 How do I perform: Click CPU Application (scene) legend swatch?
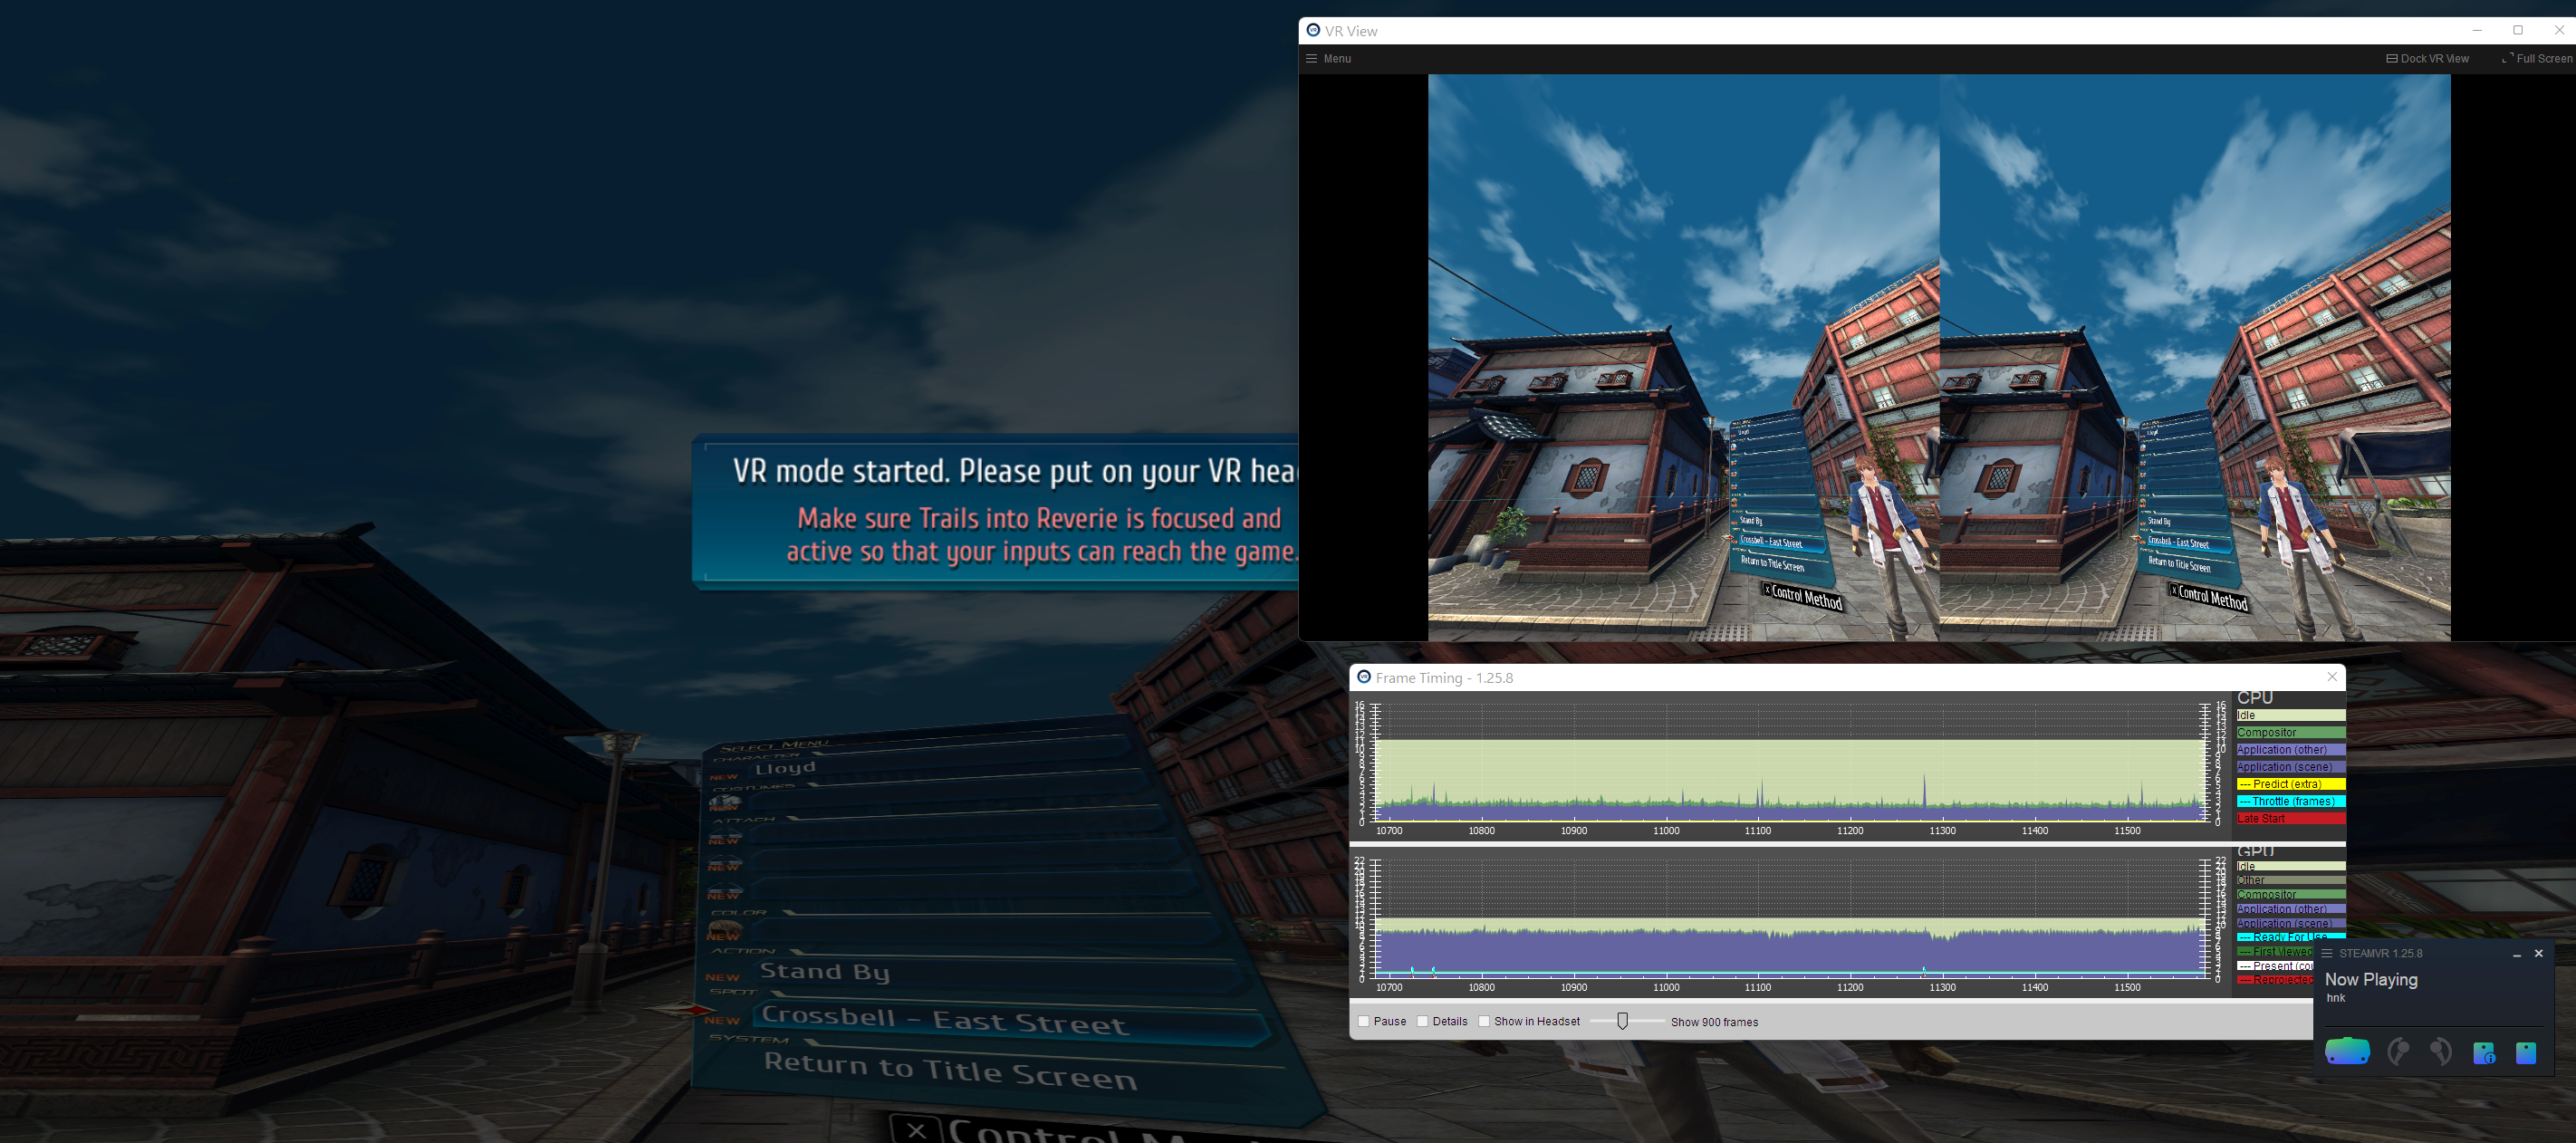point(2290,767)
